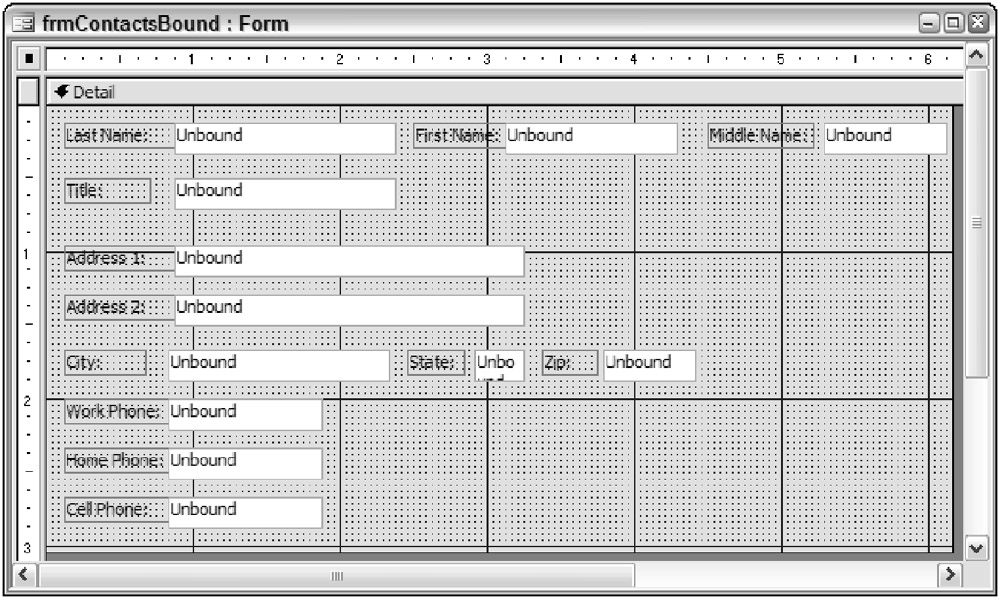Viewport: 1000px width, 599px height.
Task: Click the Work Phone label
Action: pos(114,413)
